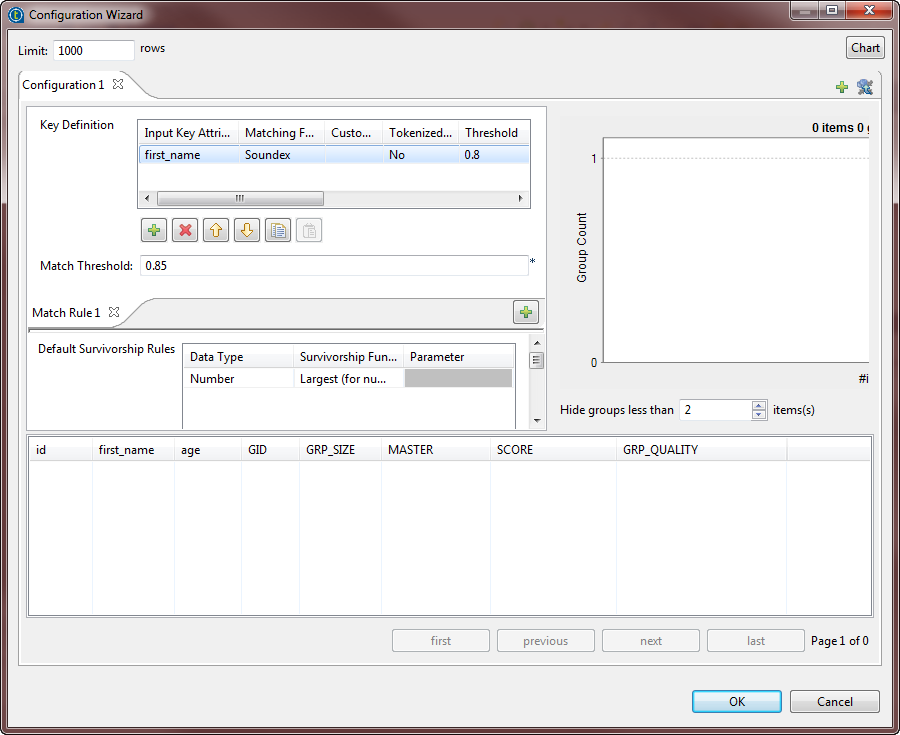Increase the hide groups spinner value
Viewport: 900px width, 735px height.
(x=759, y=405)
